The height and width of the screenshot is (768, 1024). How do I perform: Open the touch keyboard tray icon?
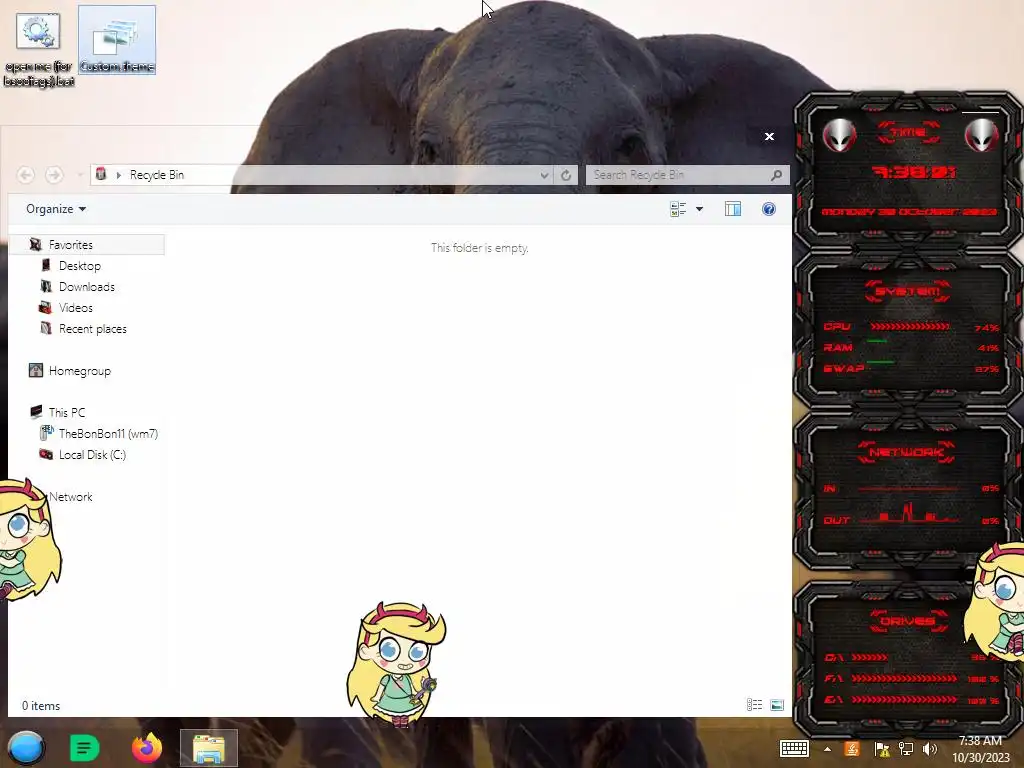(794, 749)
